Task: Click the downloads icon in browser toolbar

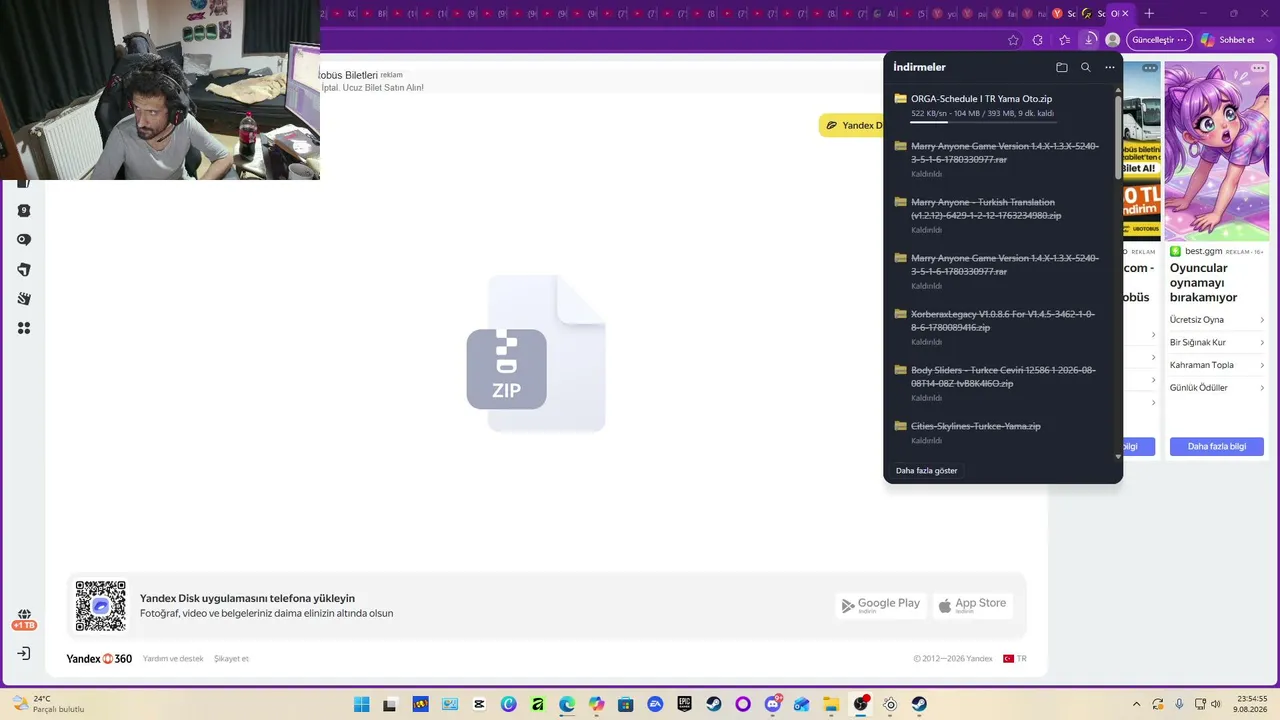Action: (x=1089, y=40)
